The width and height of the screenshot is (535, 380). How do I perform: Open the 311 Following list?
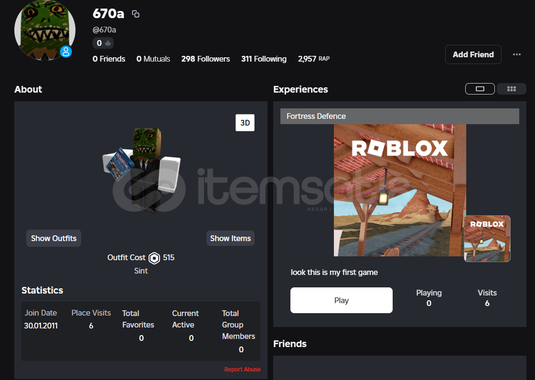point(264,59)
